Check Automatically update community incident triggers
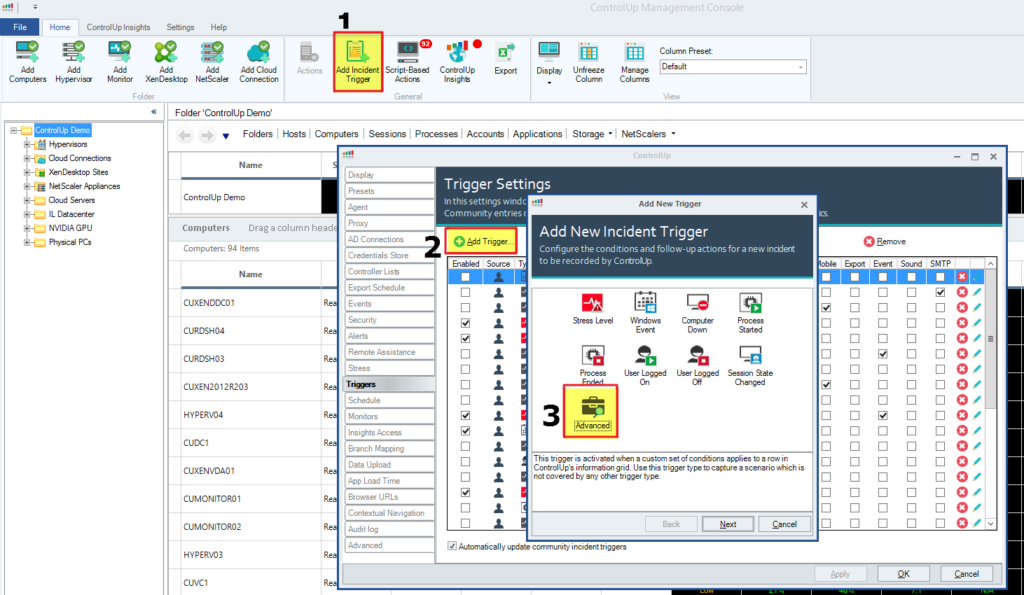Image resolution: width=1024 pixels, height=595 pixels. 453,546
